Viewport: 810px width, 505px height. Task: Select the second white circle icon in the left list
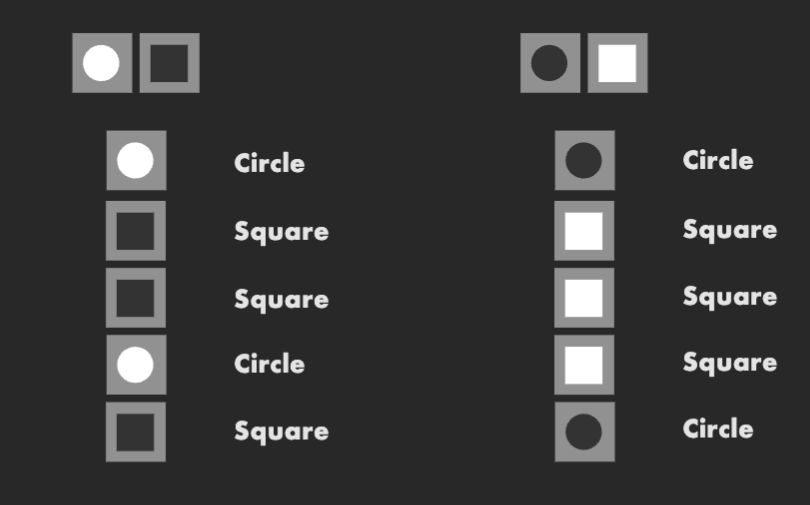coord(136,365)
